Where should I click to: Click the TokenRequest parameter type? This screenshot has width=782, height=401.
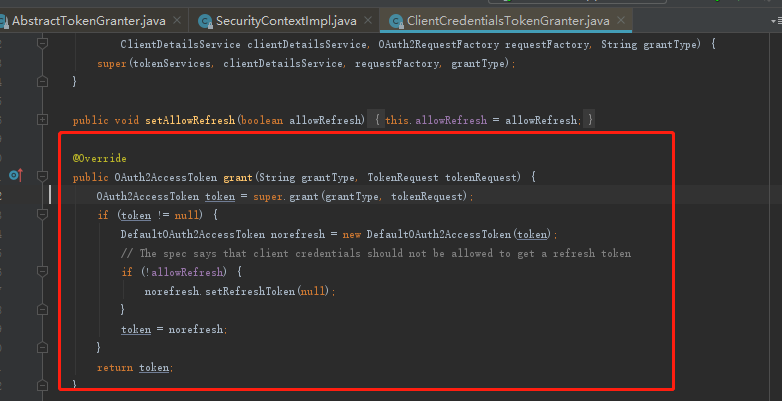[x=403, y=178]
